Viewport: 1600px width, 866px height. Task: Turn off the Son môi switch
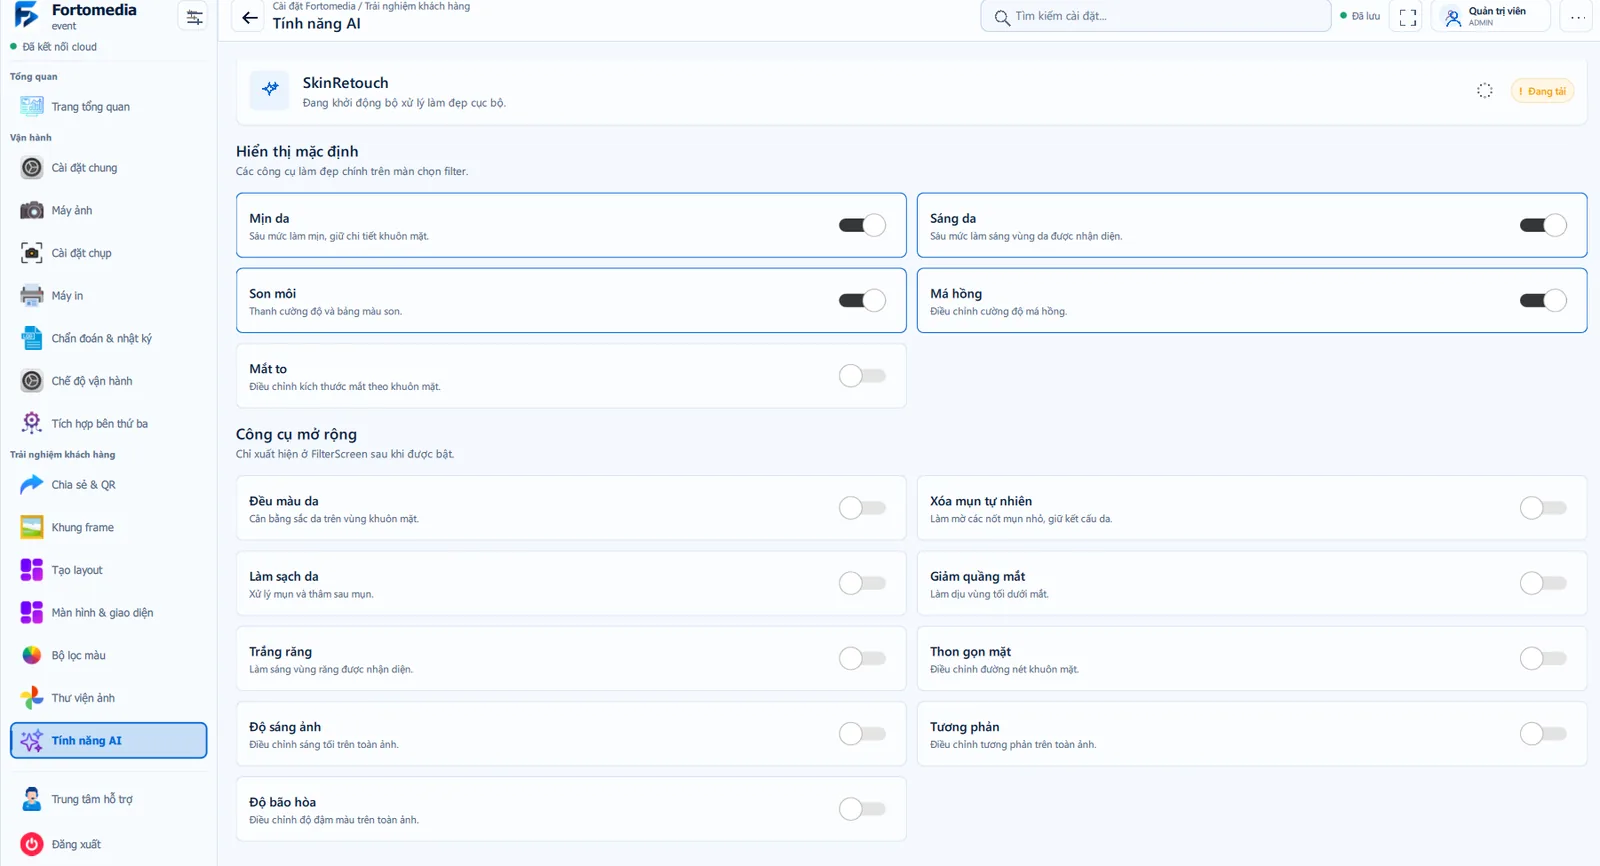(862, 300)
